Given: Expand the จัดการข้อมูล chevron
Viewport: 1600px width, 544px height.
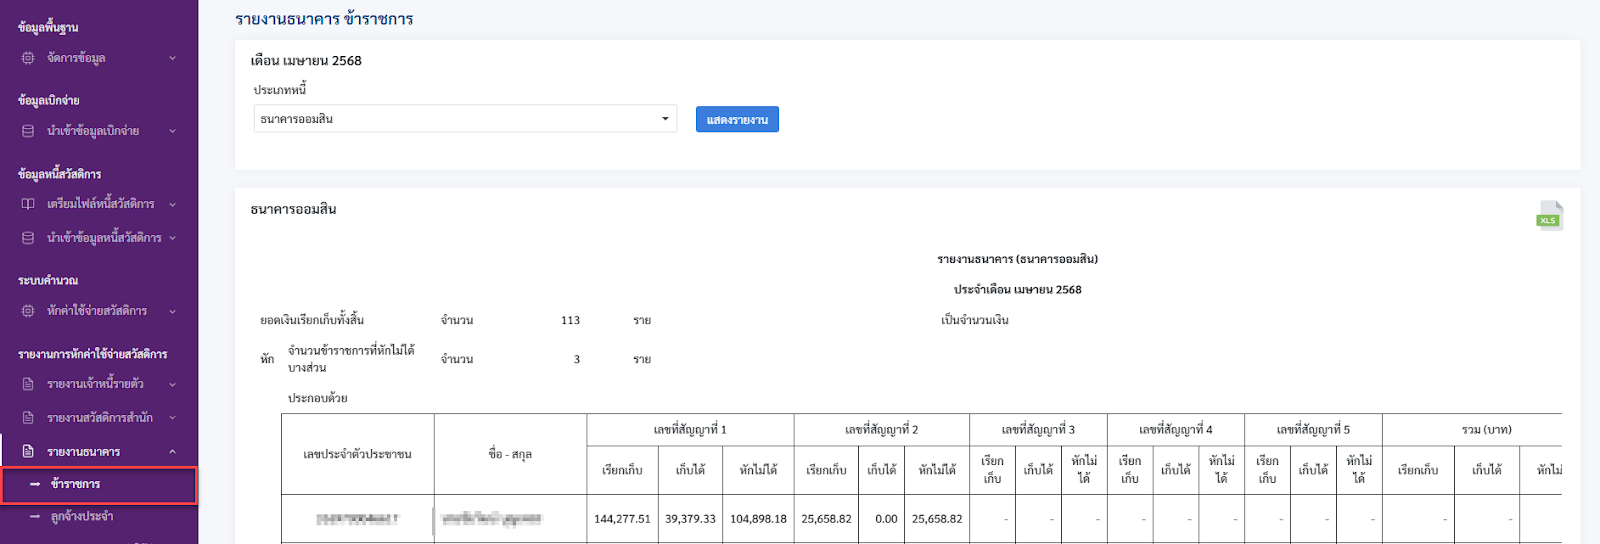Looking at the screenshot, I should (172, 58).
